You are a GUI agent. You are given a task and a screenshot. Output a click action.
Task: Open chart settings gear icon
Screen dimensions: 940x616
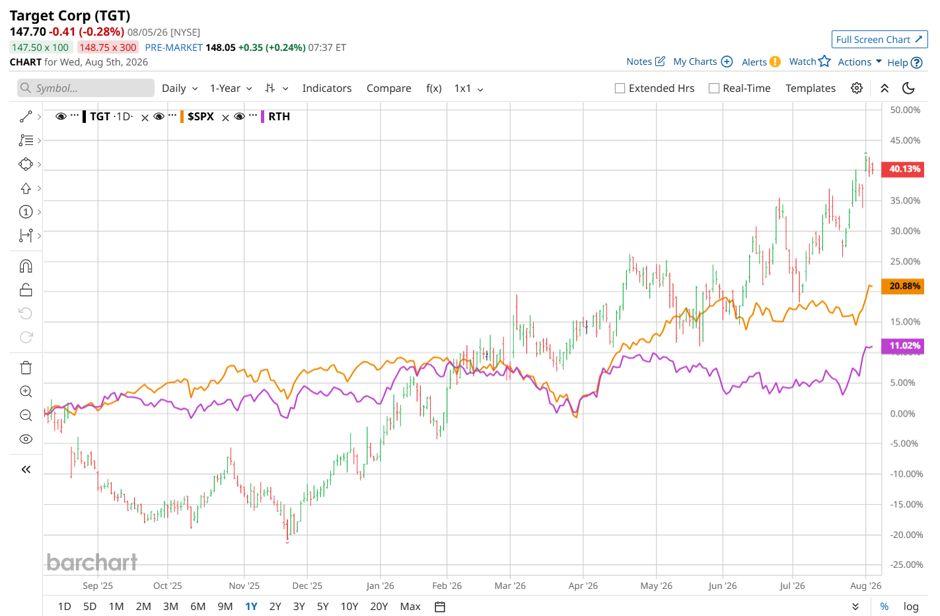[x=857, y=88]
